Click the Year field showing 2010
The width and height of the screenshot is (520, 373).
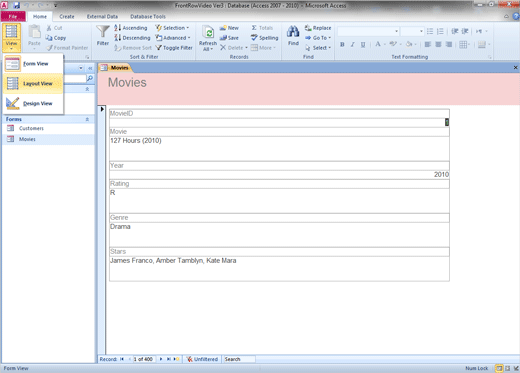[x=279, y=175]
